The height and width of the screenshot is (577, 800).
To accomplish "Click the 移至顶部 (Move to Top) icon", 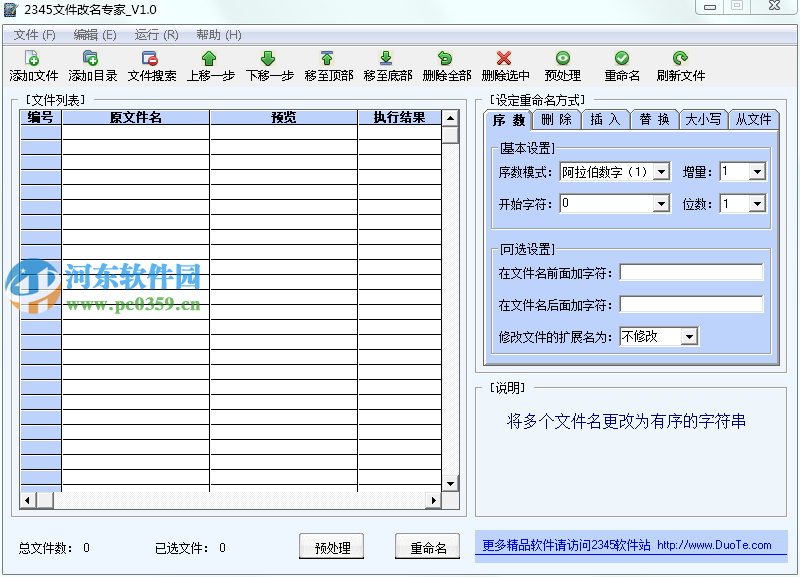I will 327,65.
